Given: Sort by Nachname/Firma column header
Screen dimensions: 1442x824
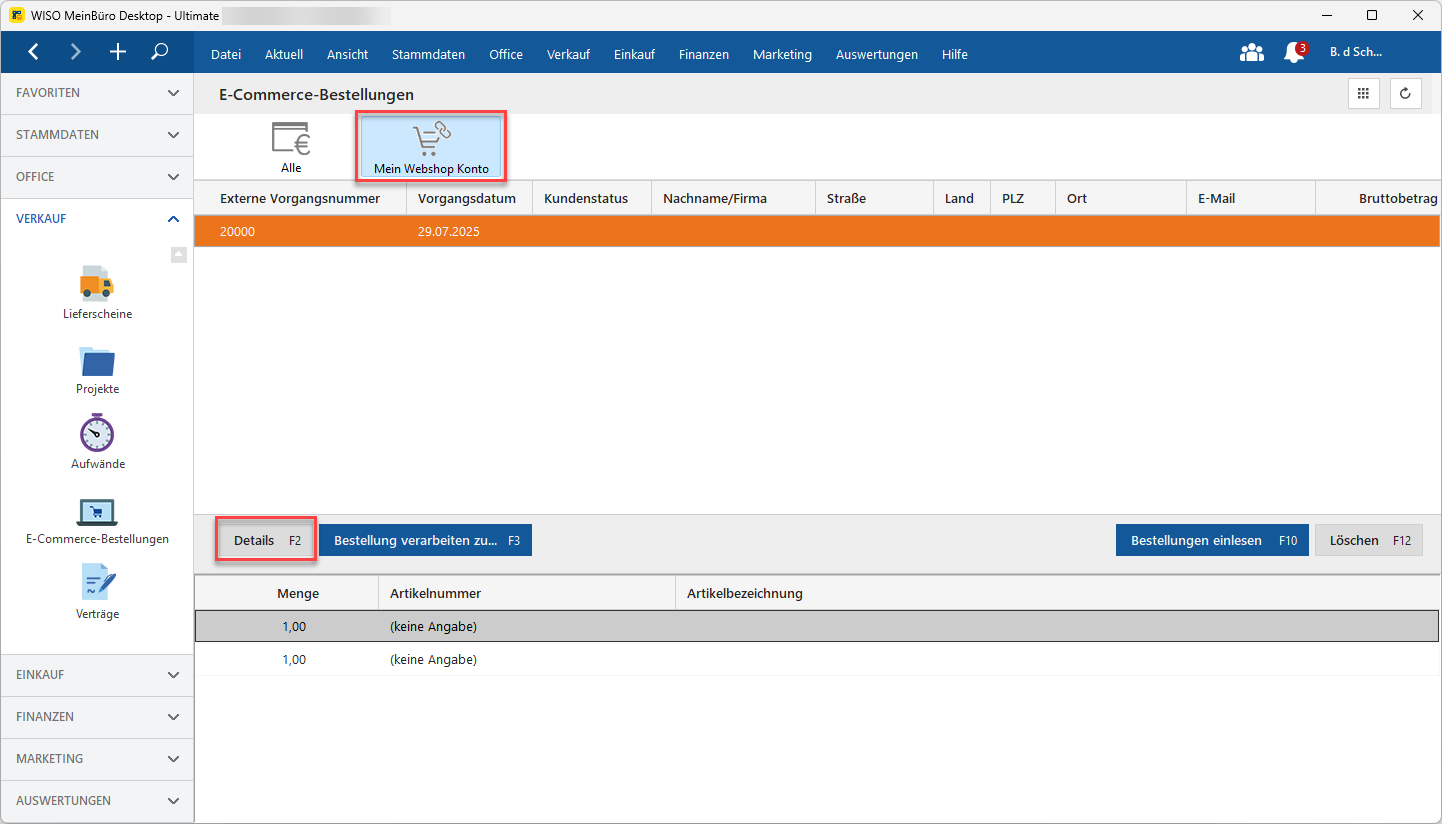Looking at the screenshot, I should 733,198.
